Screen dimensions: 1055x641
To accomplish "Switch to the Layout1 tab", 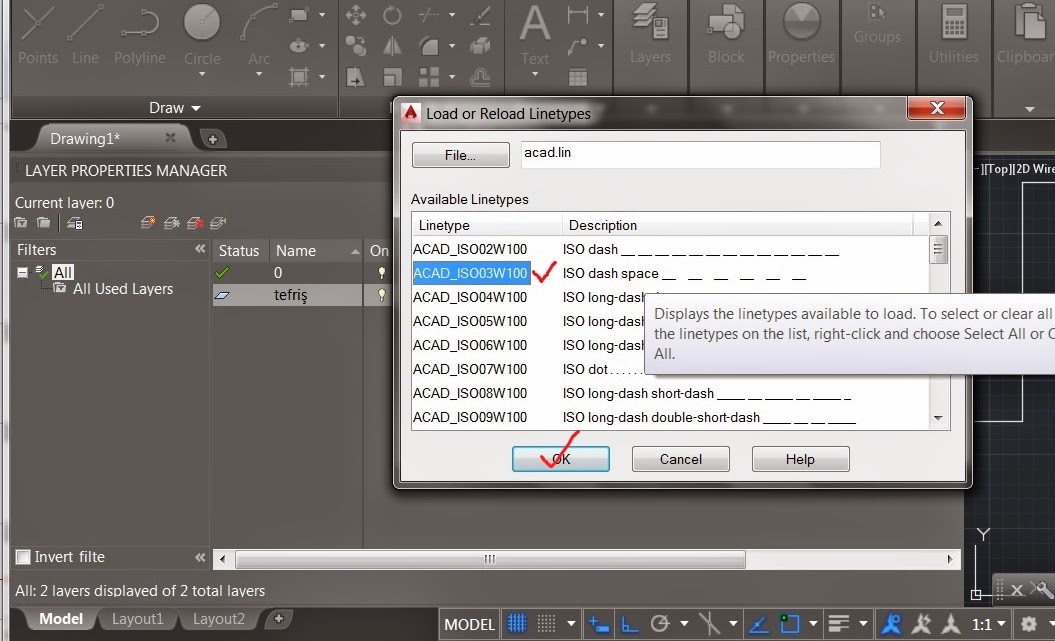I will coord(137,619).
